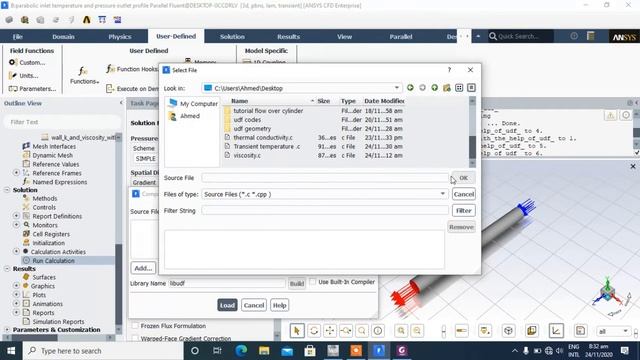Screen dimensions: 640x360
Task: Enable Use Built-In Compiler checkbox
Action: [313, 282]
